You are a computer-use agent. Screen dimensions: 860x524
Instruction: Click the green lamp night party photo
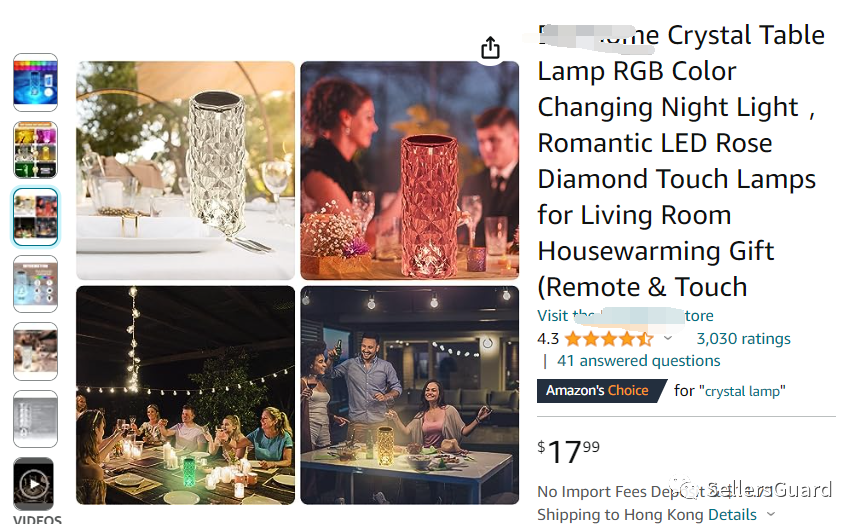pyautogui.click(x=185, y=395)
